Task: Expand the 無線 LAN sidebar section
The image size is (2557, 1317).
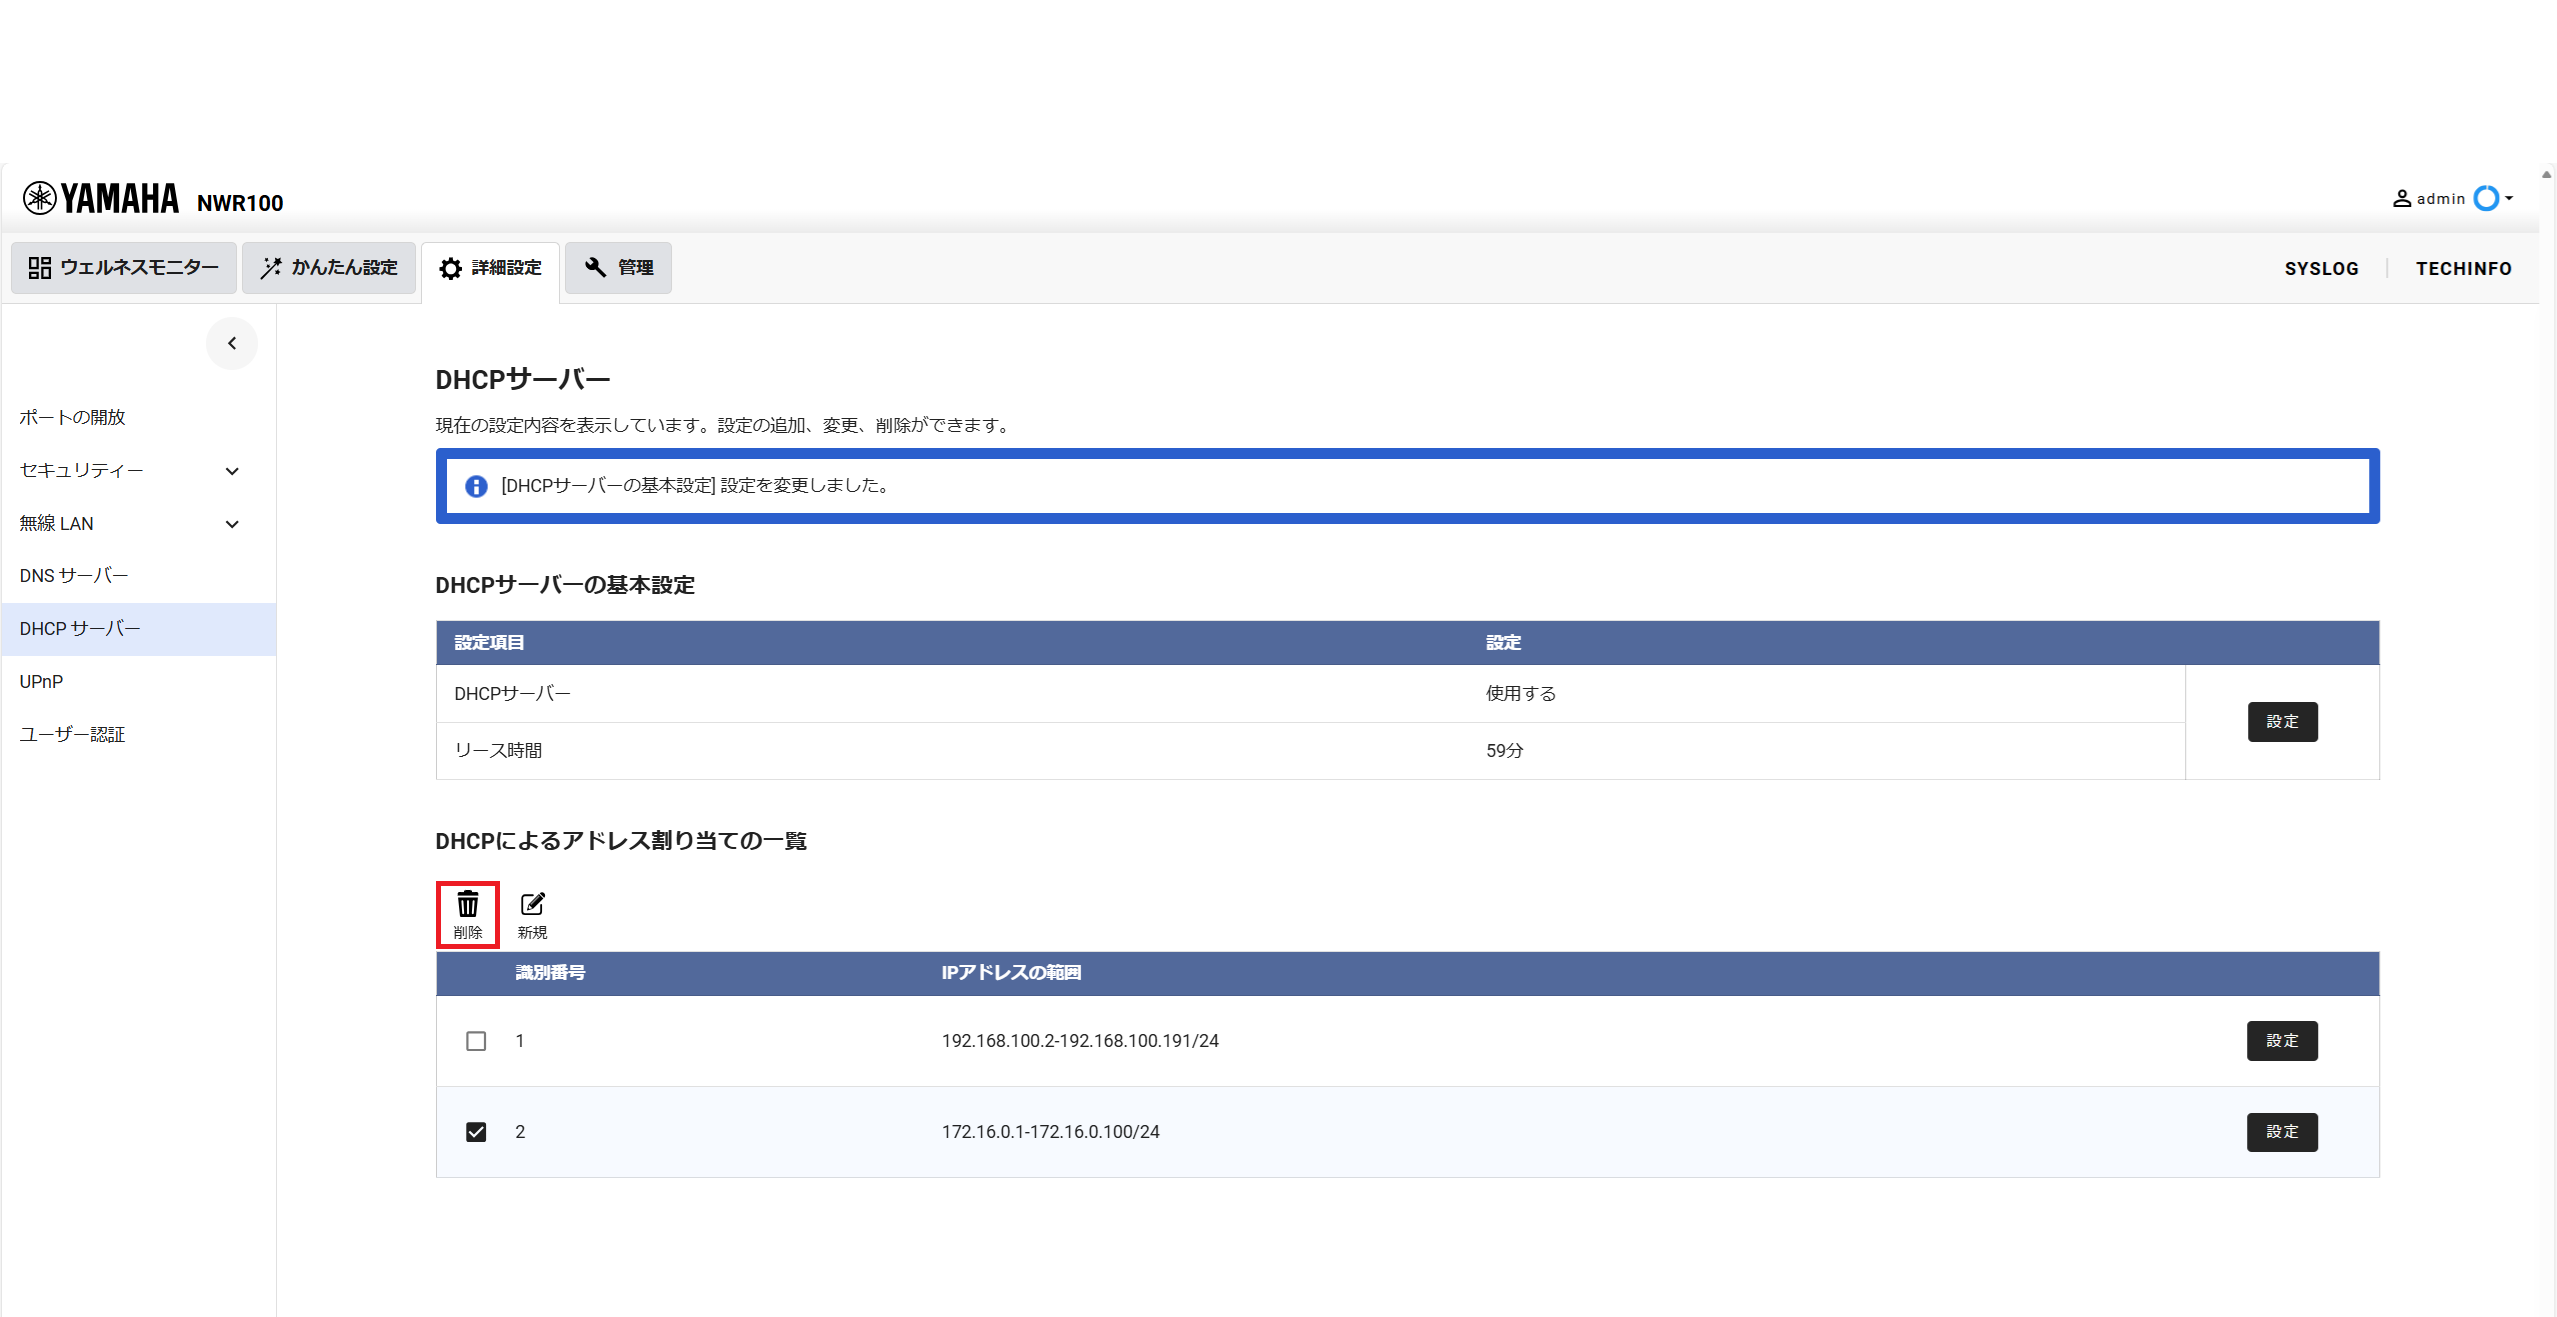Action: 232,524
